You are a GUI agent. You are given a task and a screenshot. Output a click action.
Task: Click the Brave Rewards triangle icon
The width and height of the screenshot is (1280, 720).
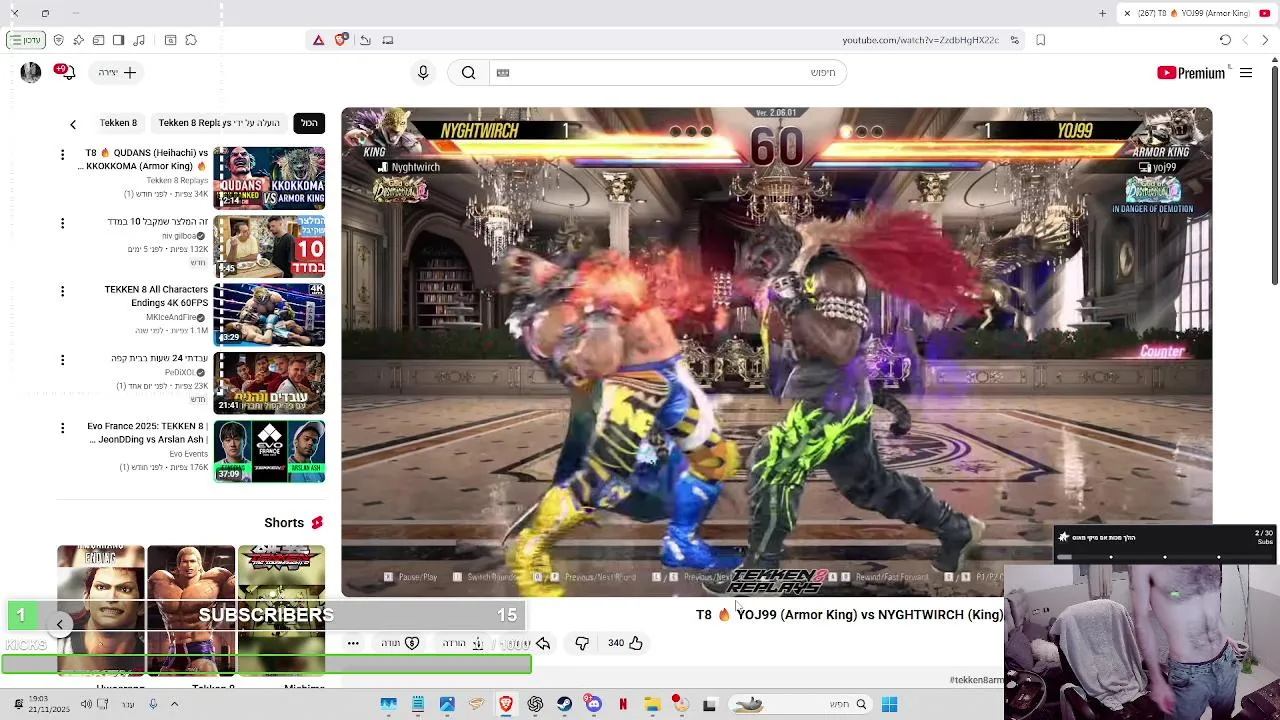[x=318, y=40]
